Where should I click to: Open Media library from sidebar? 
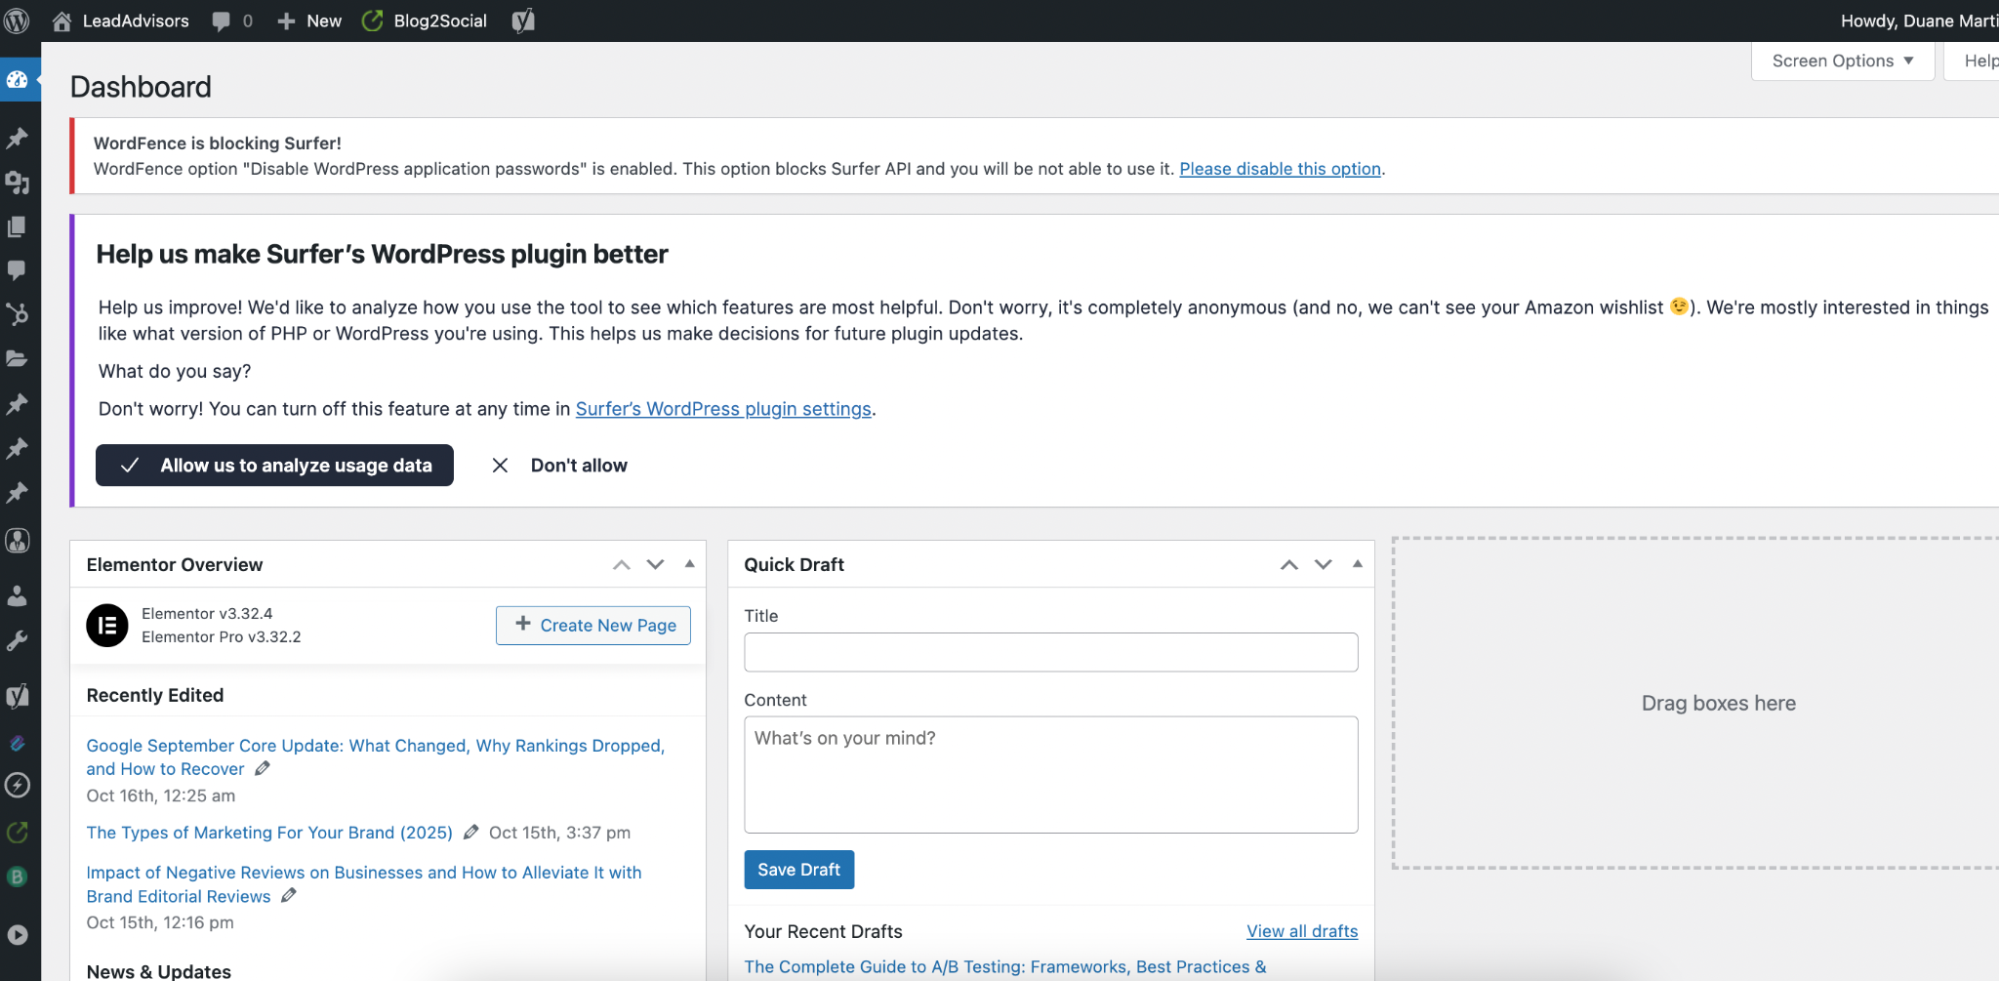click(17, 183)
